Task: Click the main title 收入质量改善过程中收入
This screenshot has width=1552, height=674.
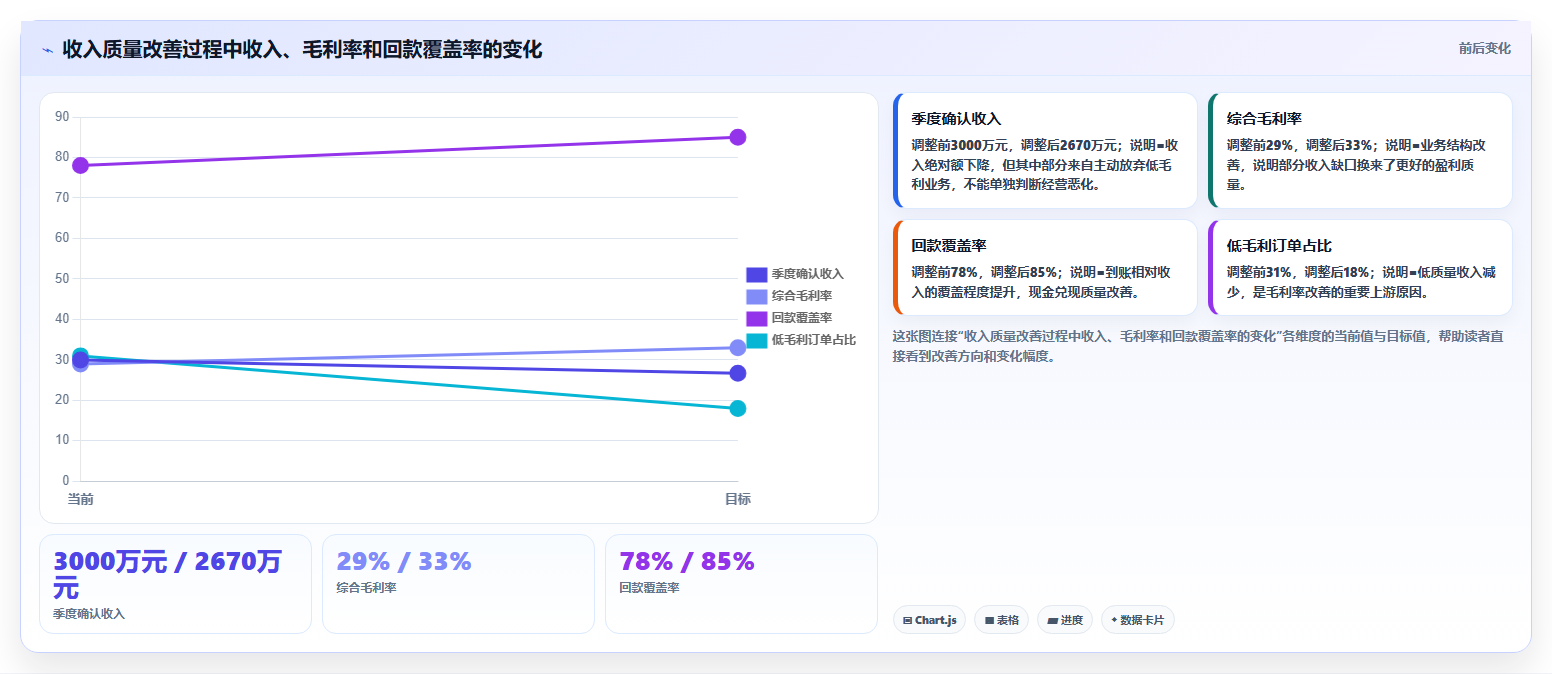Action: click(302, 49)
